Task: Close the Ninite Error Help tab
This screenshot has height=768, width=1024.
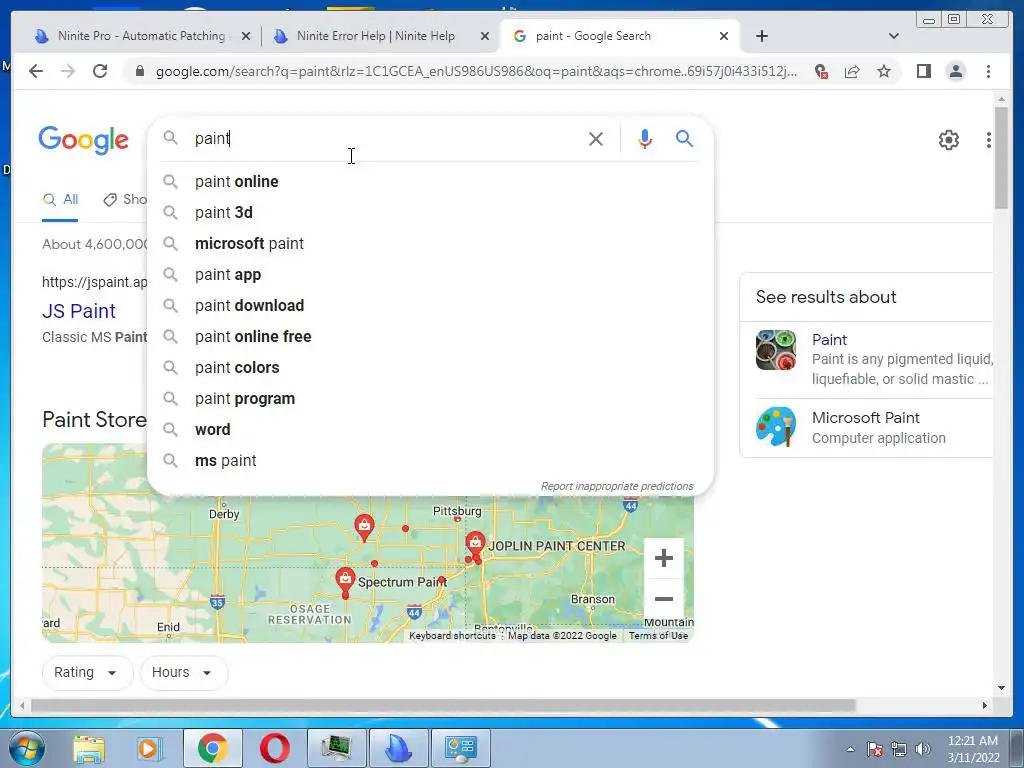Action: 485,36
